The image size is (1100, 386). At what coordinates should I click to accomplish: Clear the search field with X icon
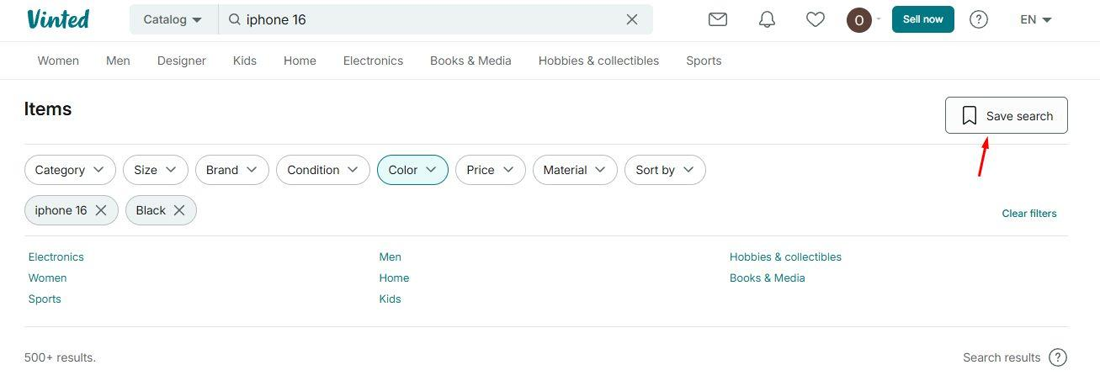coord(632,20)
